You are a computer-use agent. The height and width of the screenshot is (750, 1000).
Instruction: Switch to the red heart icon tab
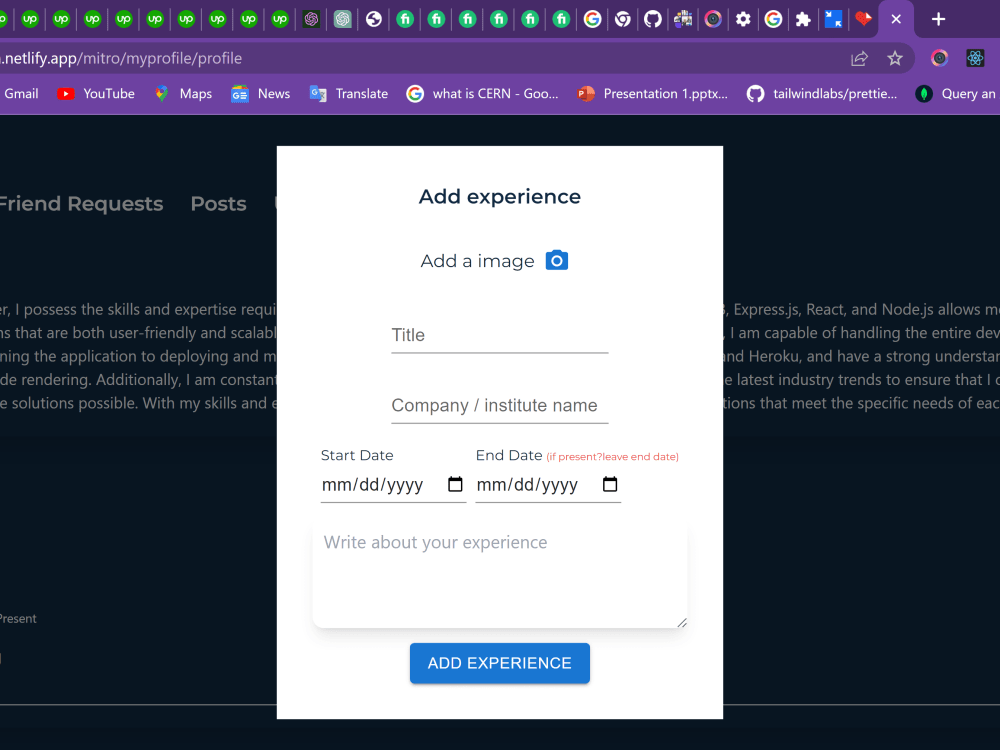864,19
